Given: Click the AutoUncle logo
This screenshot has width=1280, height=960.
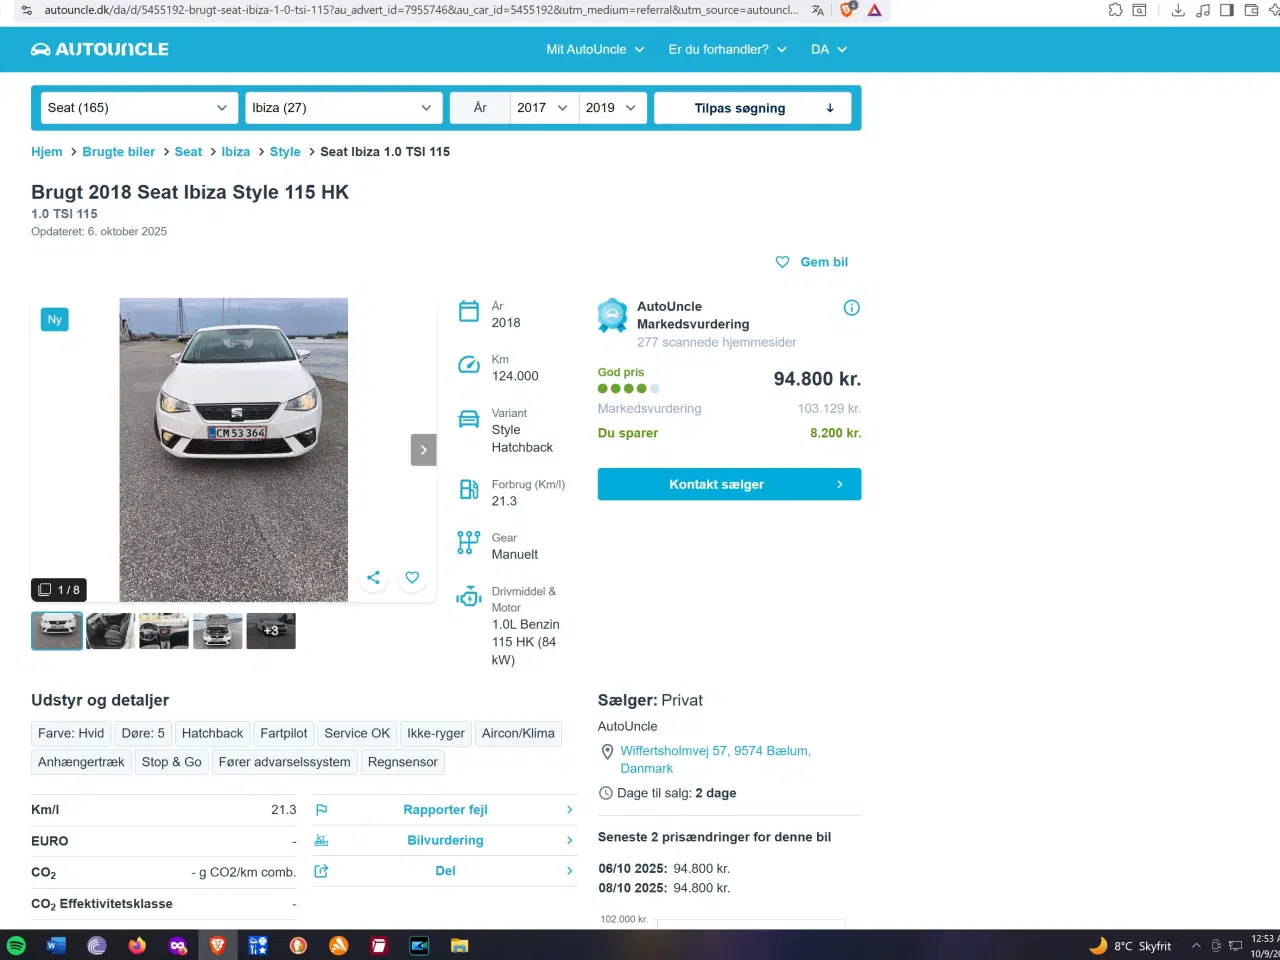Looking at the screenshot, I should tap(100, 49).
